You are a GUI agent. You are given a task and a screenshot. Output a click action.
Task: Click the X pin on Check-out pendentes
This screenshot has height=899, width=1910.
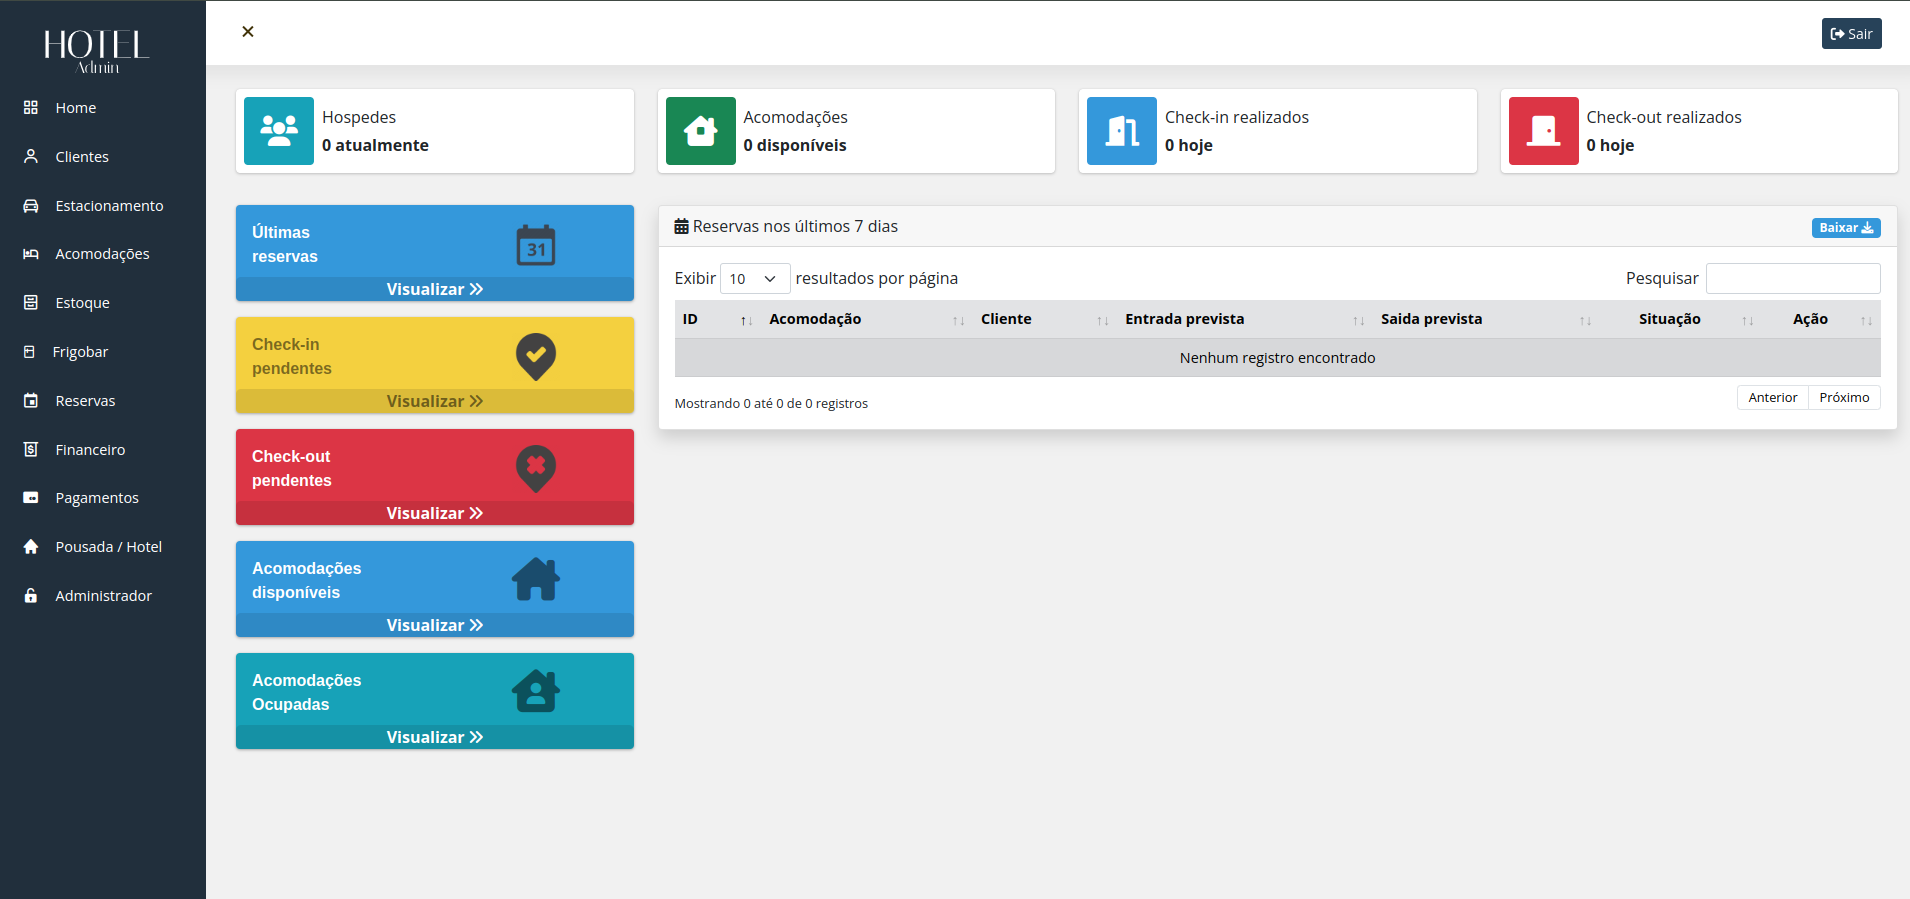point(536,468)
